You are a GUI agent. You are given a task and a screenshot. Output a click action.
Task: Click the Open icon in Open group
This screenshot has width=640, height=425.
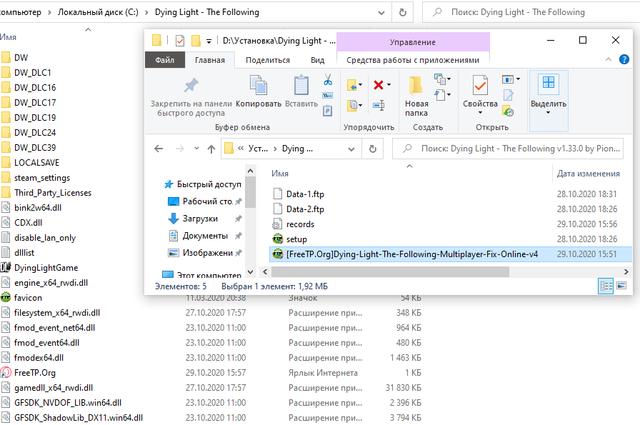508,79
